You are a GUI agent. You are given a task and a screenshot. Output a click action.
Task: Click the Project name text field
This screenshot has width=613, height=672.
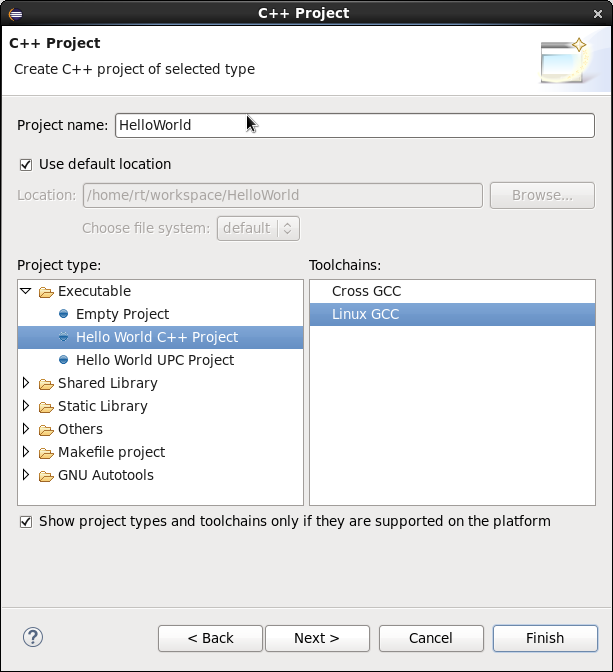click(355, 125)
